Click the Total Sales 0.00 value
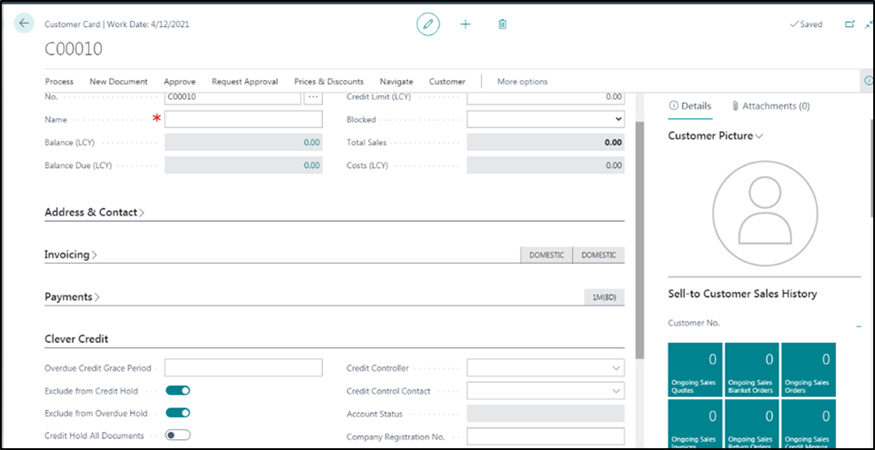 click(613, 142)
